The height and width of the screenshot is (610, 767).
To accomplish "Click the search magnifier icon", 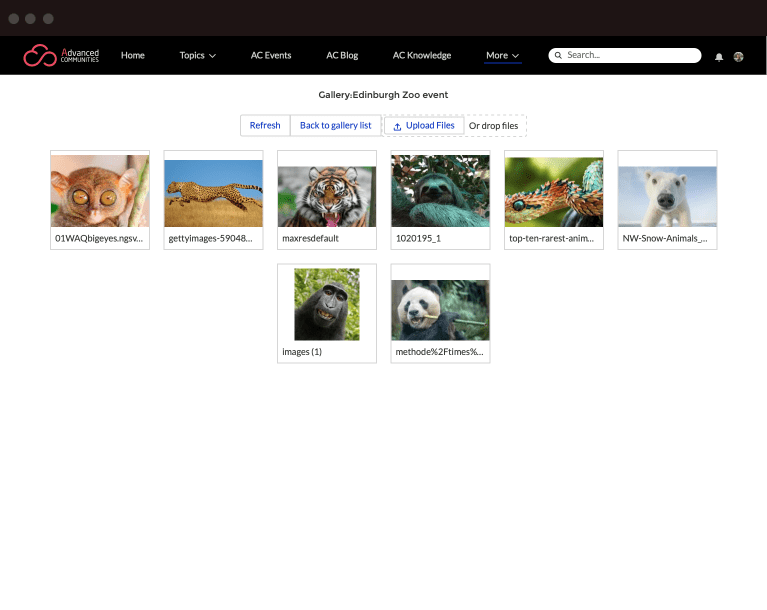I will coord(558,55).
